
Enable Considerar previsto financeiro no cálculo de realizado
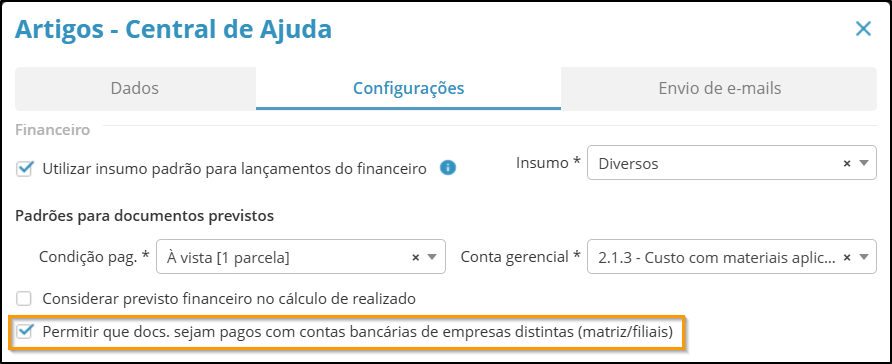[23, 298]
